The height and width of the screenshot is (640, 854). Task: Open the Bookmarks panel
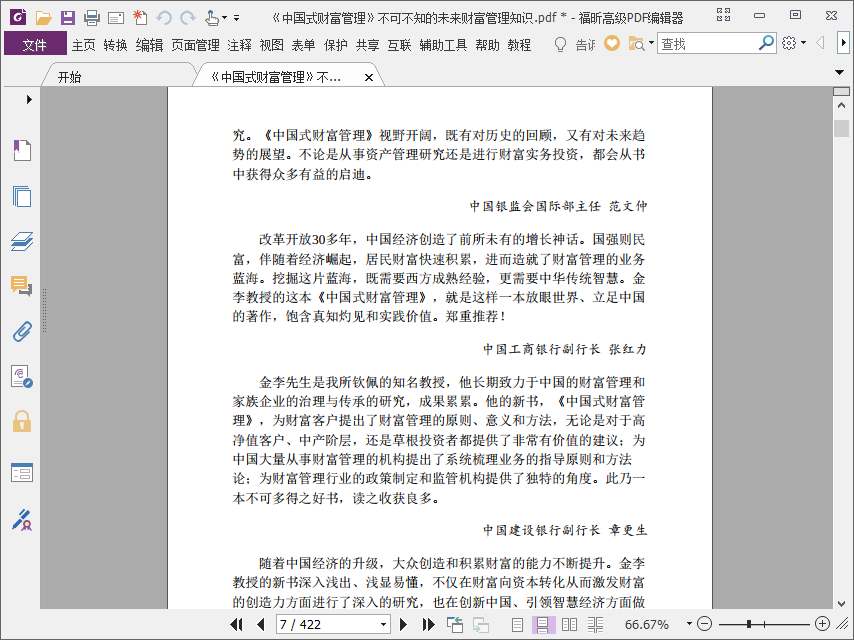tap(22, 150)
